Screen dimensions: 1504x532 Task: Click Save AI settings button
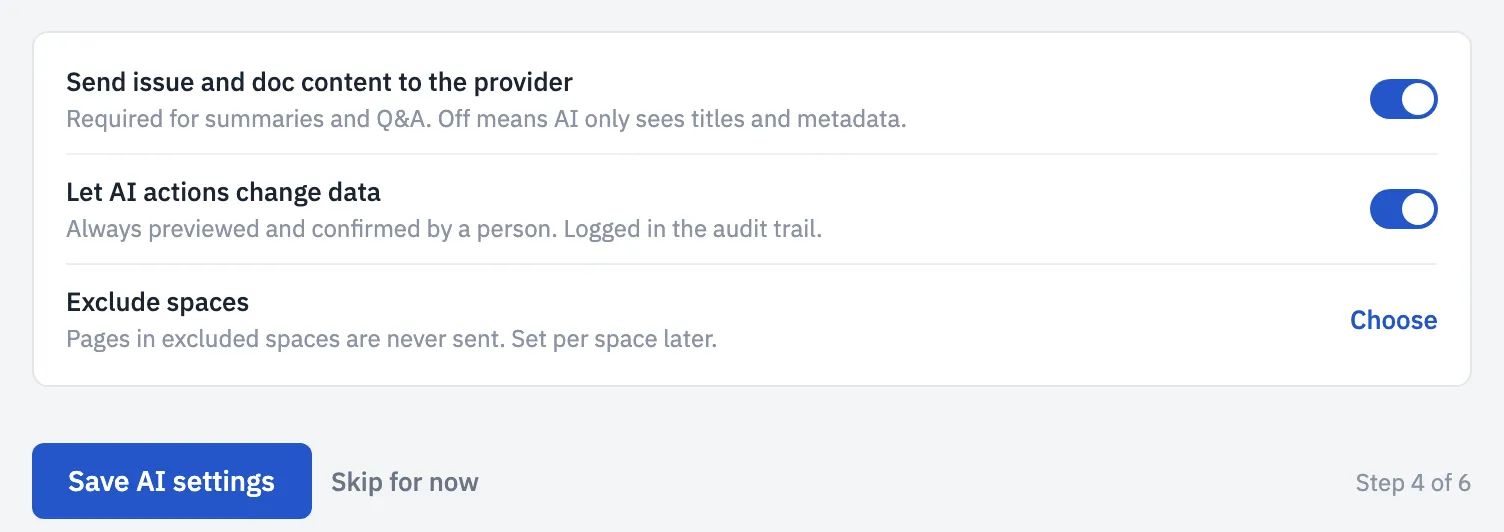(172, 481)
